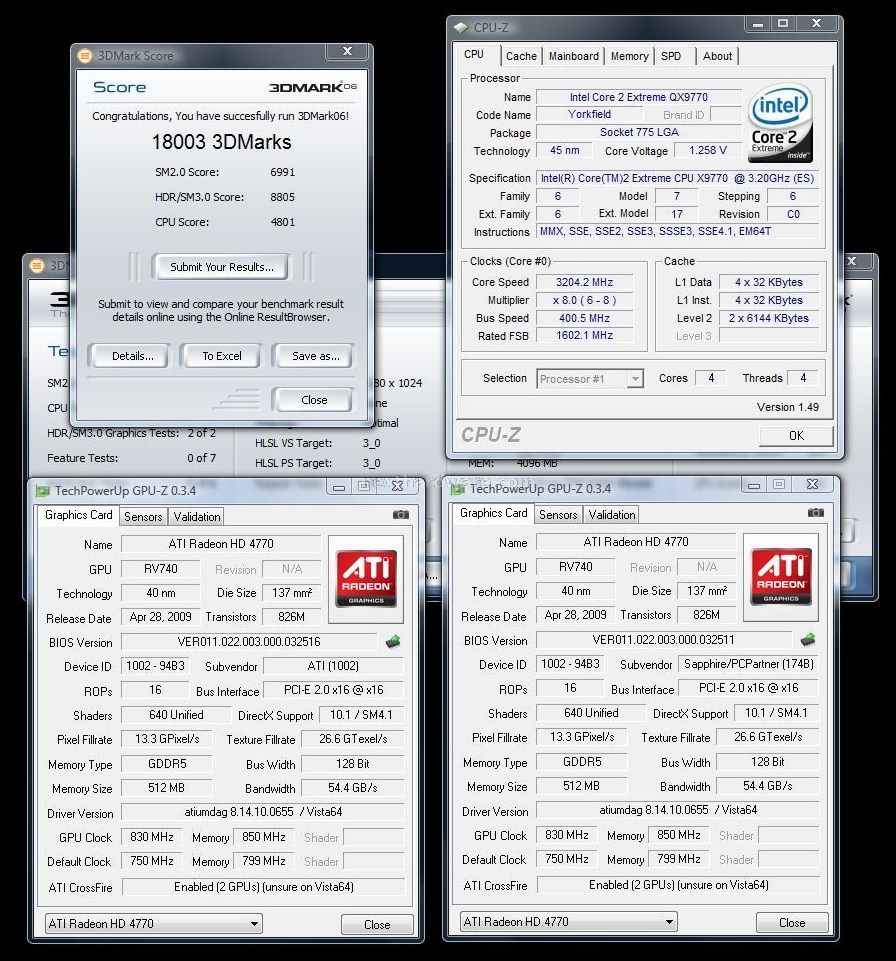Click BIOS save chip icon in left GPU-Z
The width and height of the screenshot is (896, 961).
(x=393, y=642)
